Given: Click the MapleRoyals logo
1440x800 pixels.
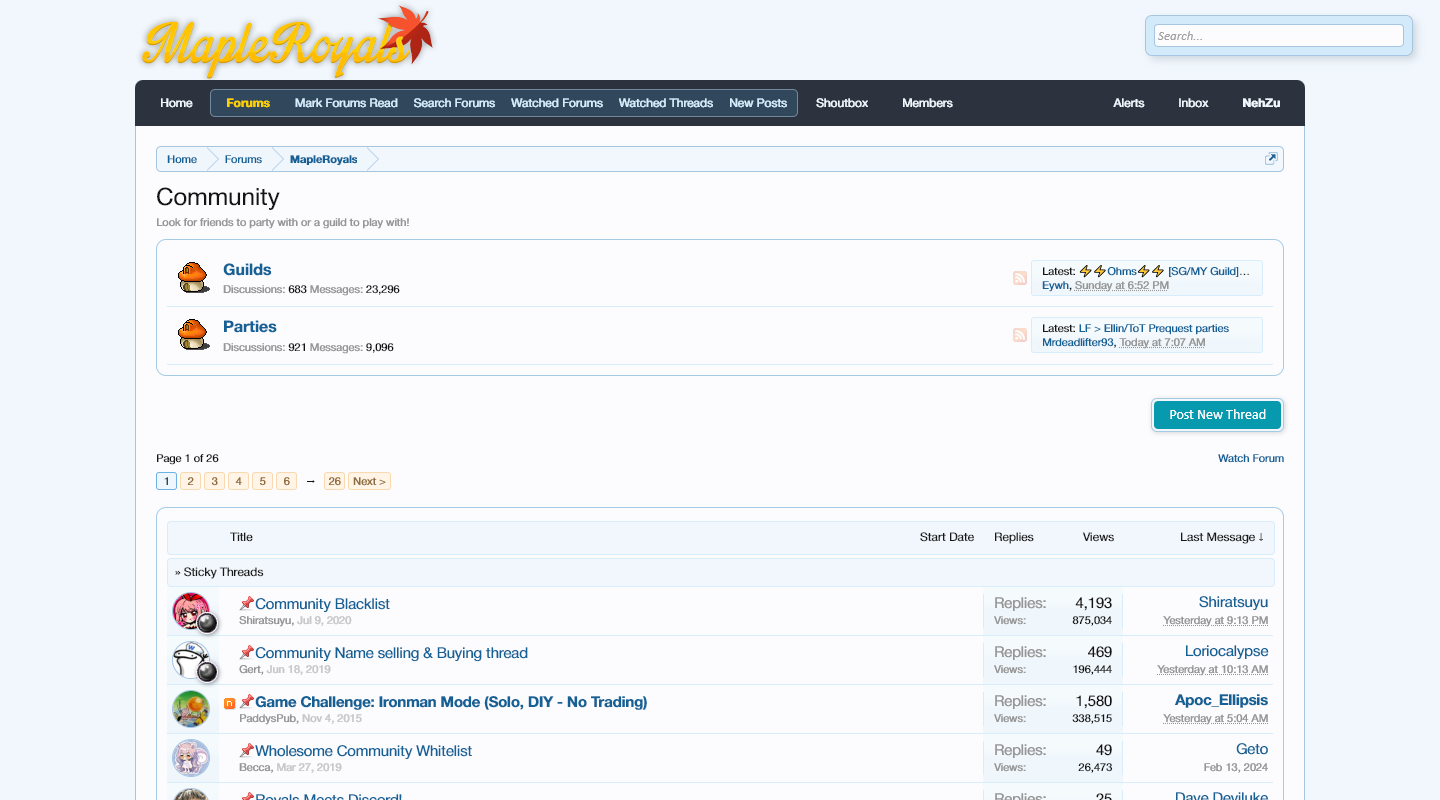Looking at the screenshot, I should point(287,43).
